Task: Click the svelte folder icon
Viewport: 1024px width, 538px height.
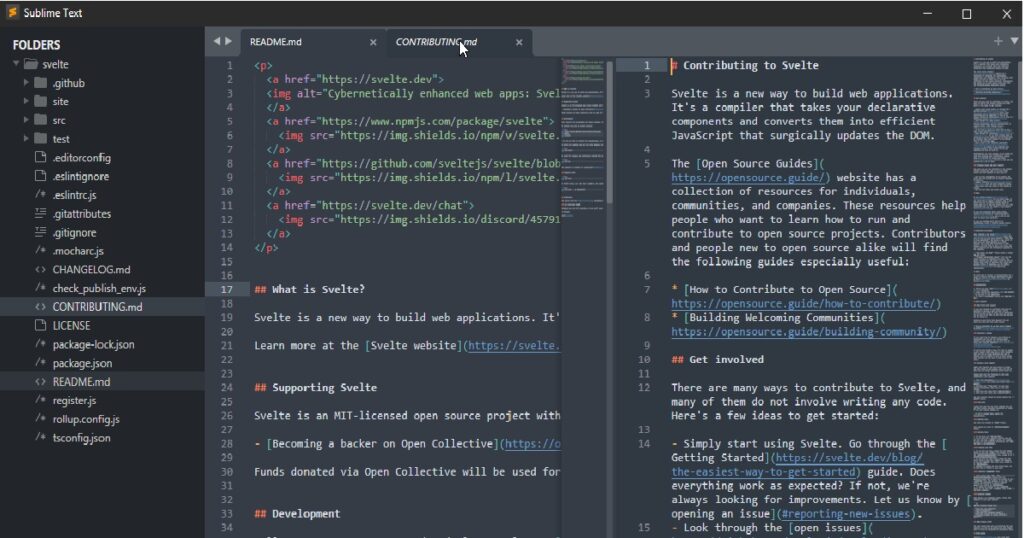Action: click(x=31, y=64)
